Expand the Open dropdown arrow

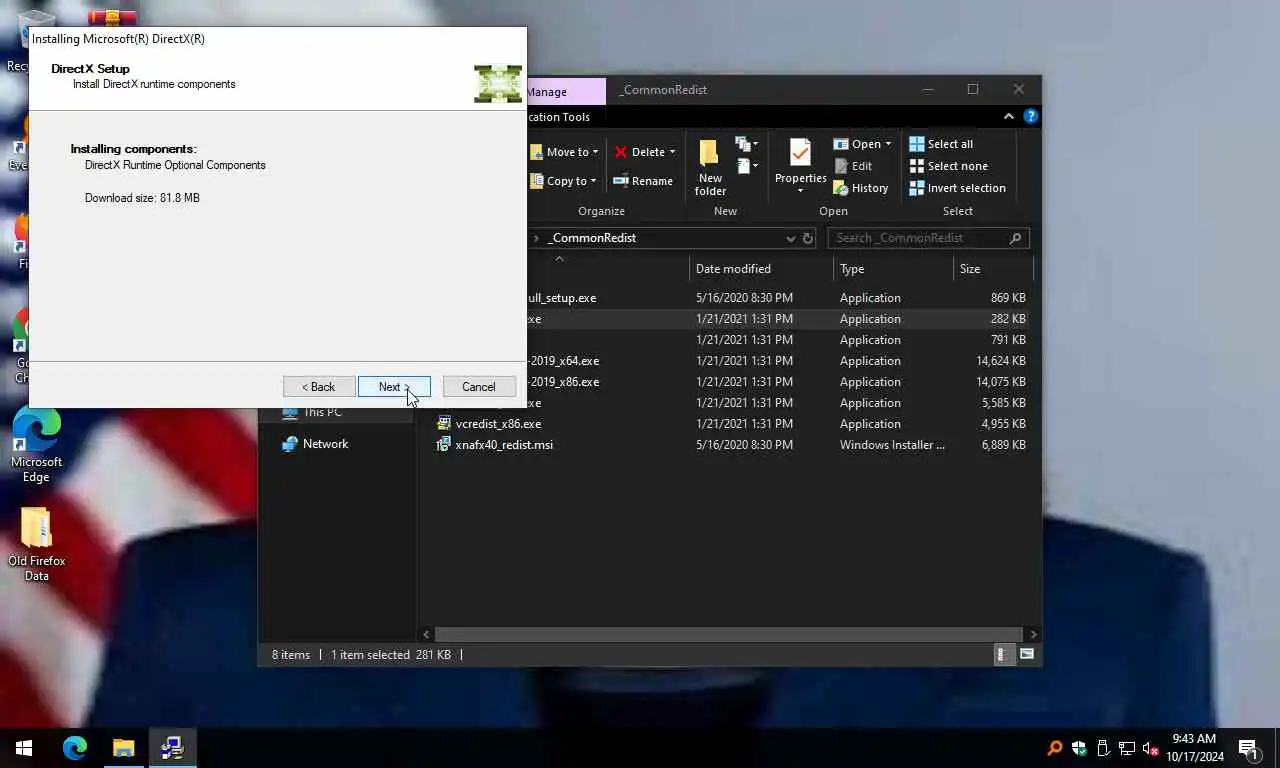click(x=888, y=144)
